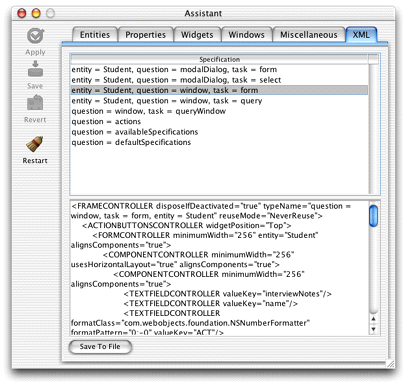This screenshot has height=387, width=414.
Task: Go to the Widgets tab
Action: pos(197,35)
